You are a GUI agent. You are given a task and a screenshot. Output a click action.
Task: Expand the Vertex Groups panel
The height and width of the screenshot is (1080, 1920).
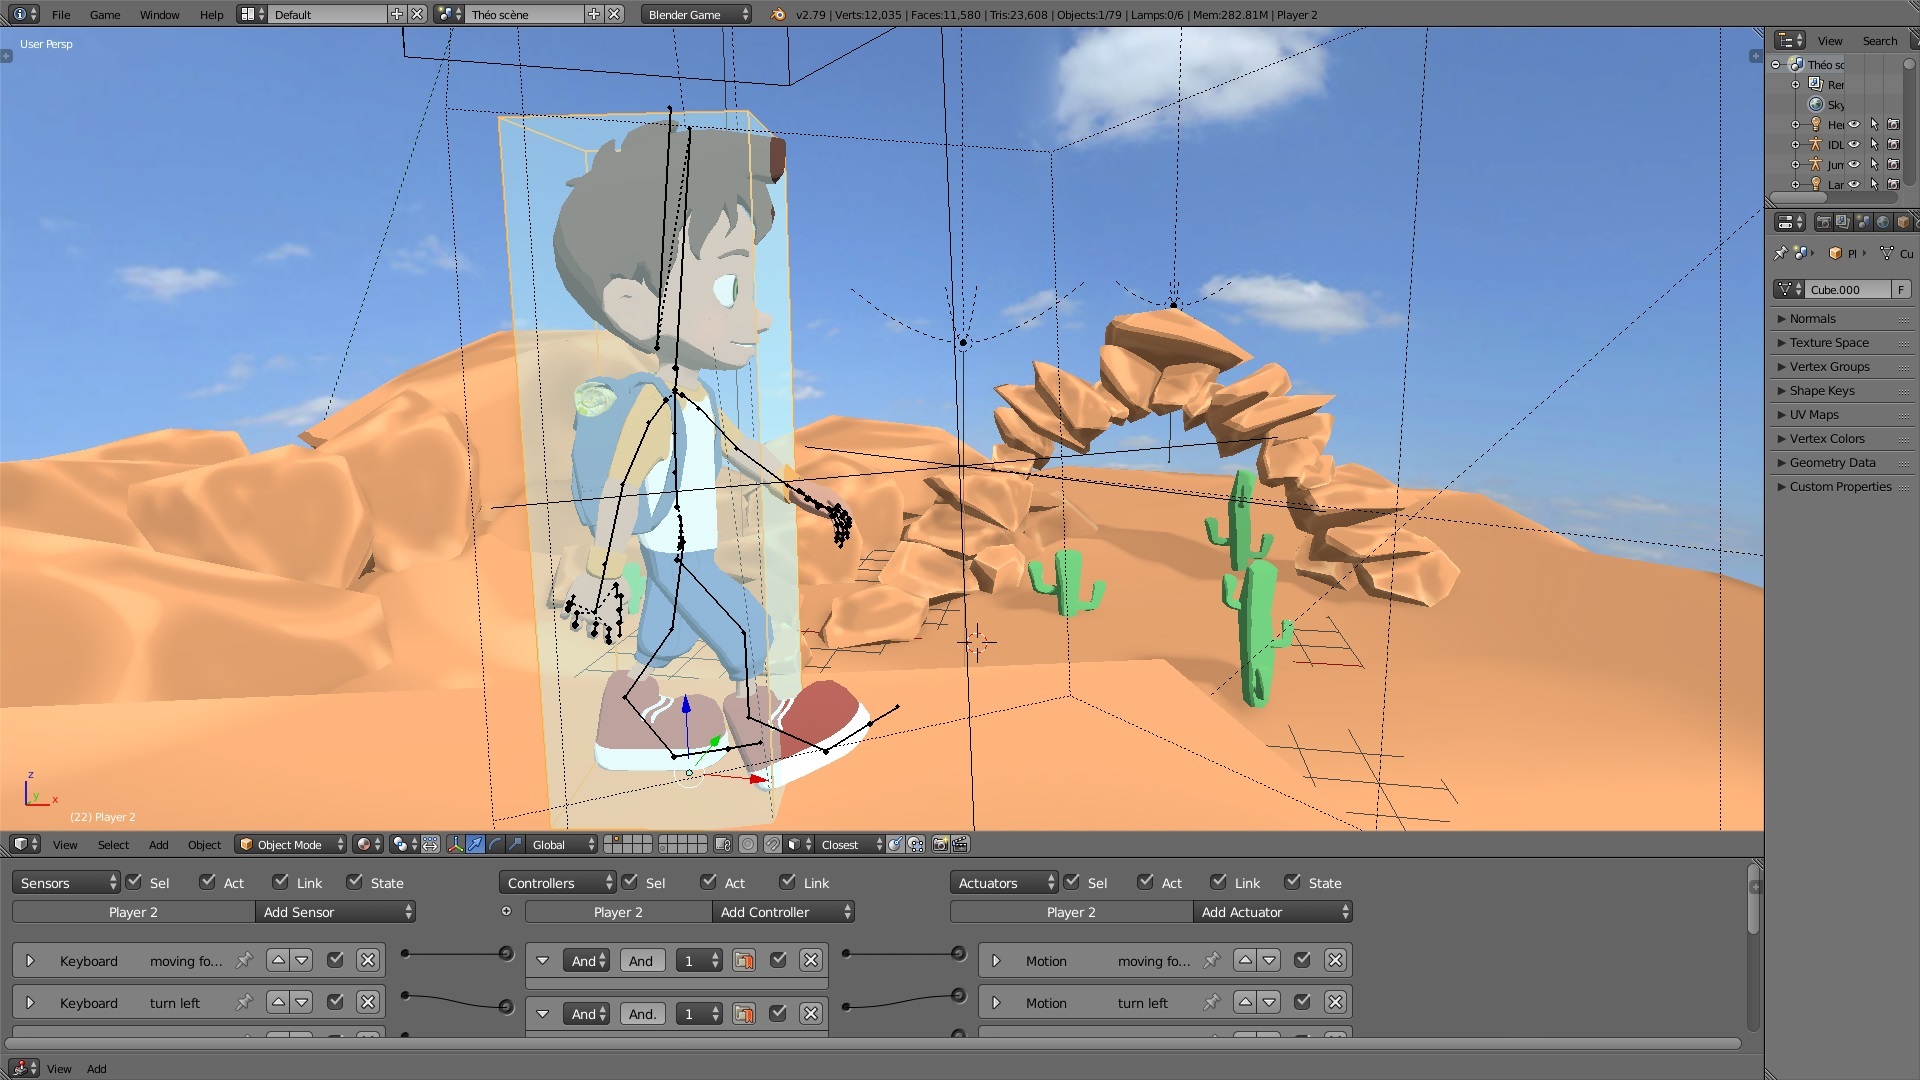pyautogui.click(x=1829, y=366)
